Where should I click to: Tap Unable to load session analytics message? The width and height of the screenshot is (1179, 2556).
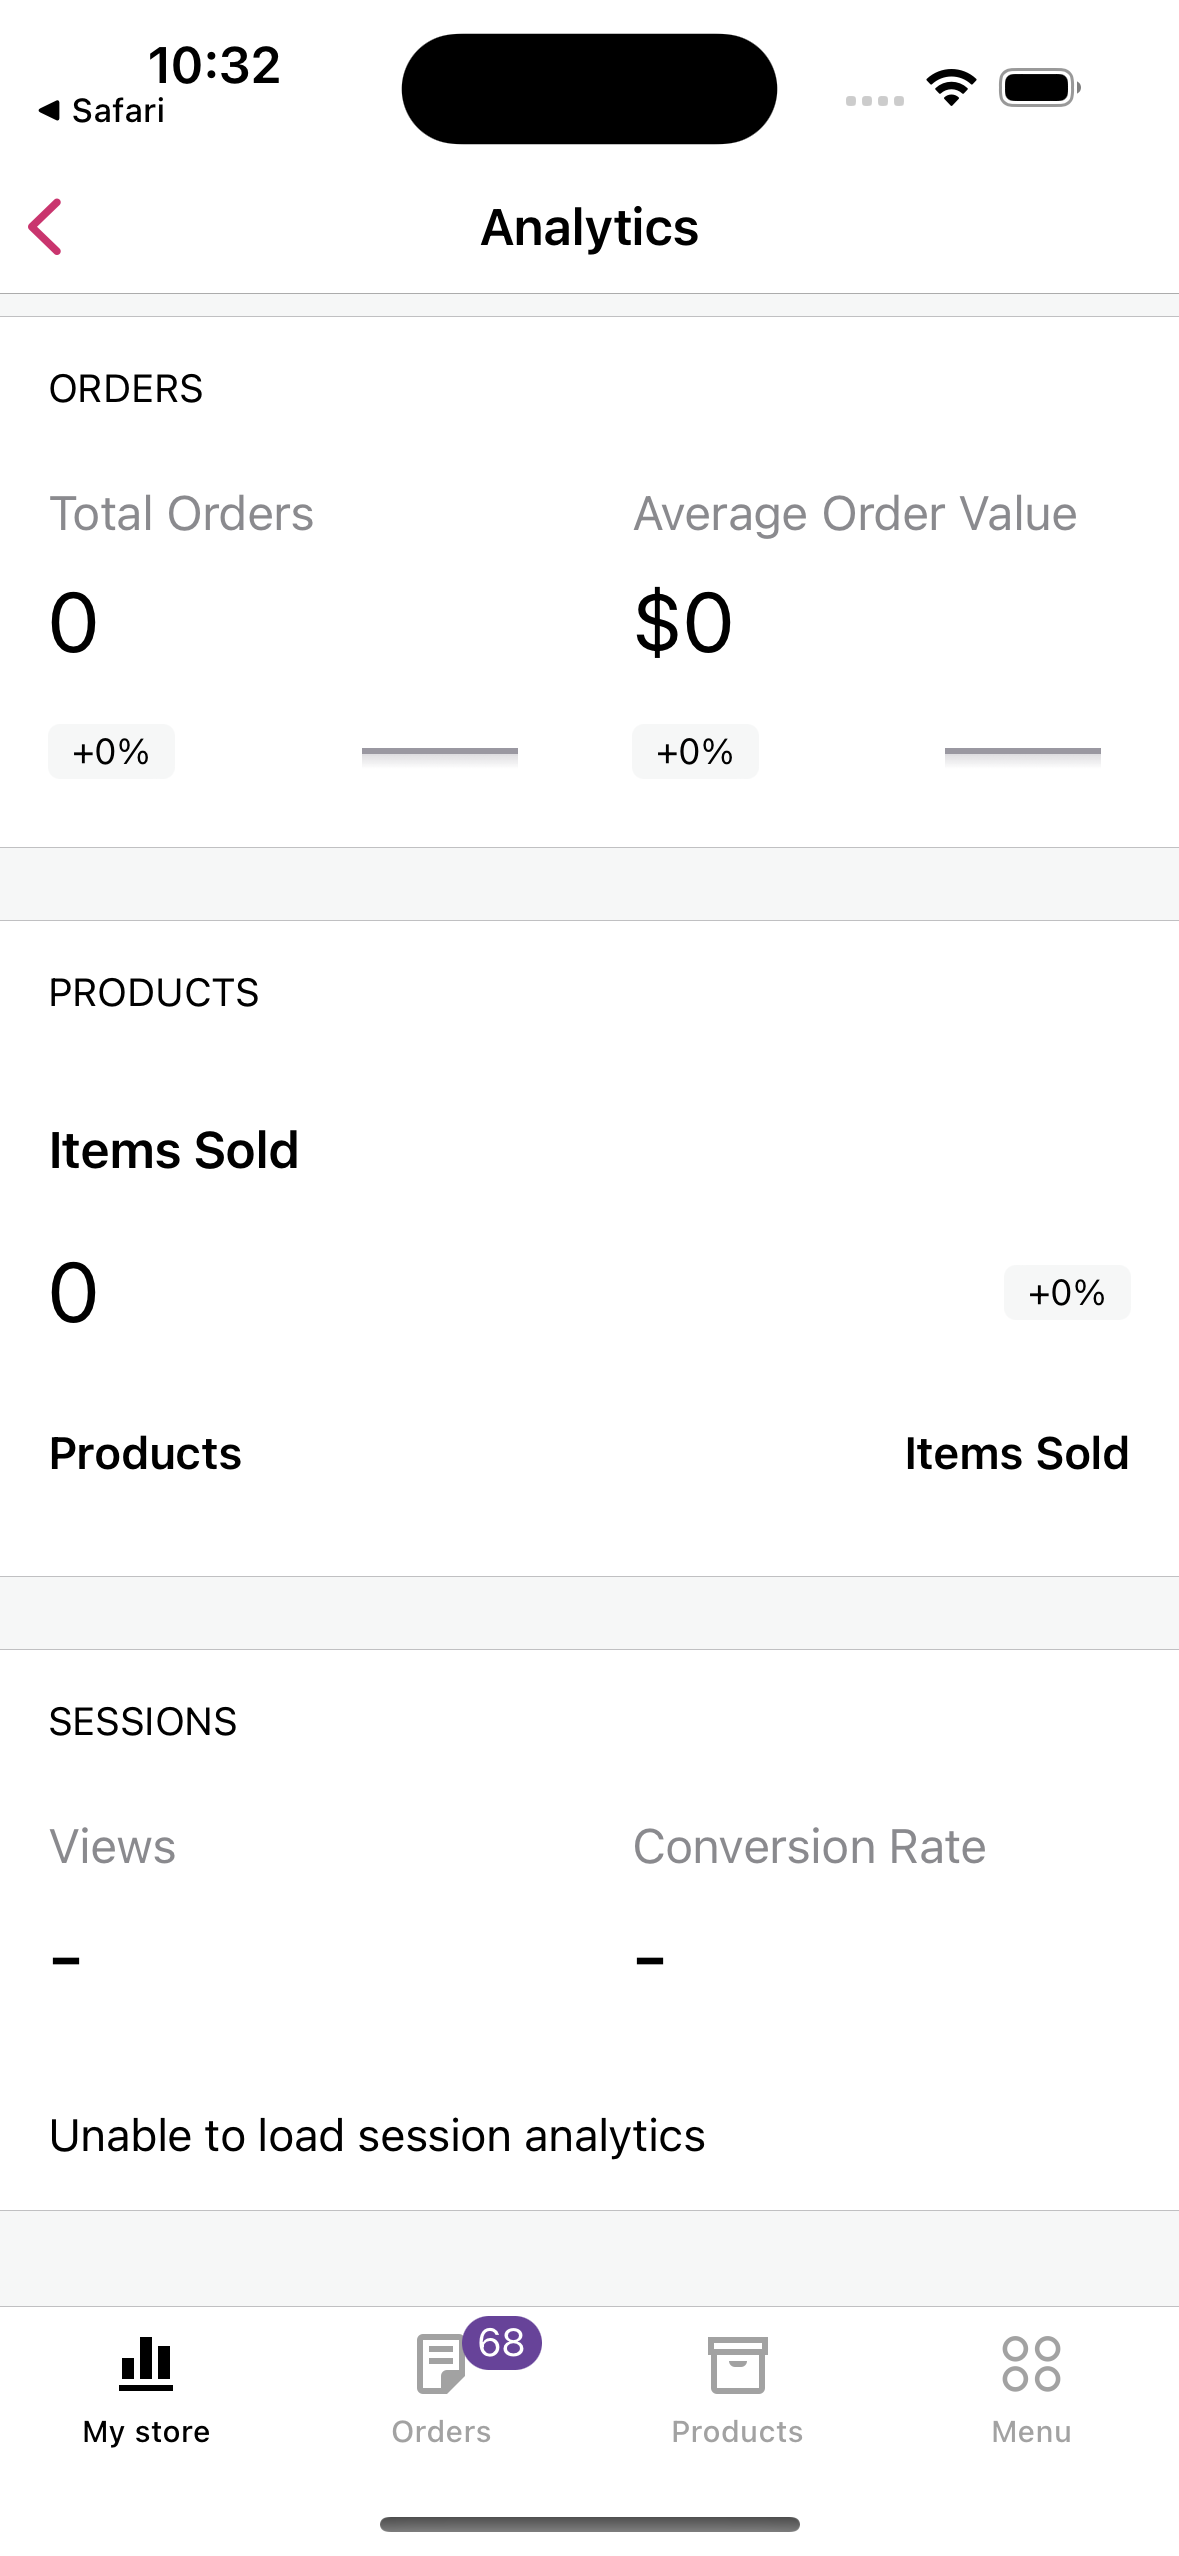[x=377, y=2135]
